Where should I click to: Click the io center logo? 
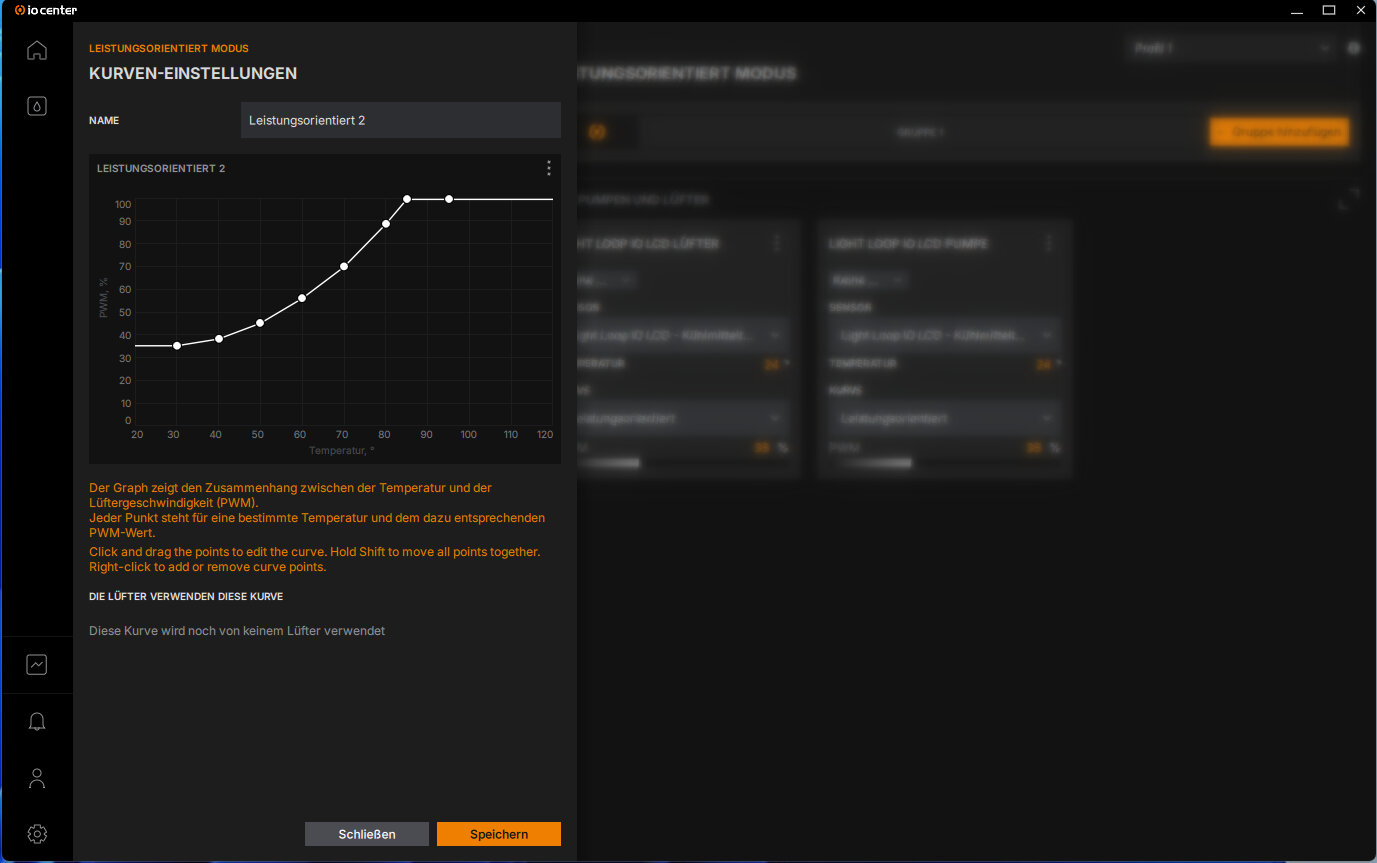[46, 10]
